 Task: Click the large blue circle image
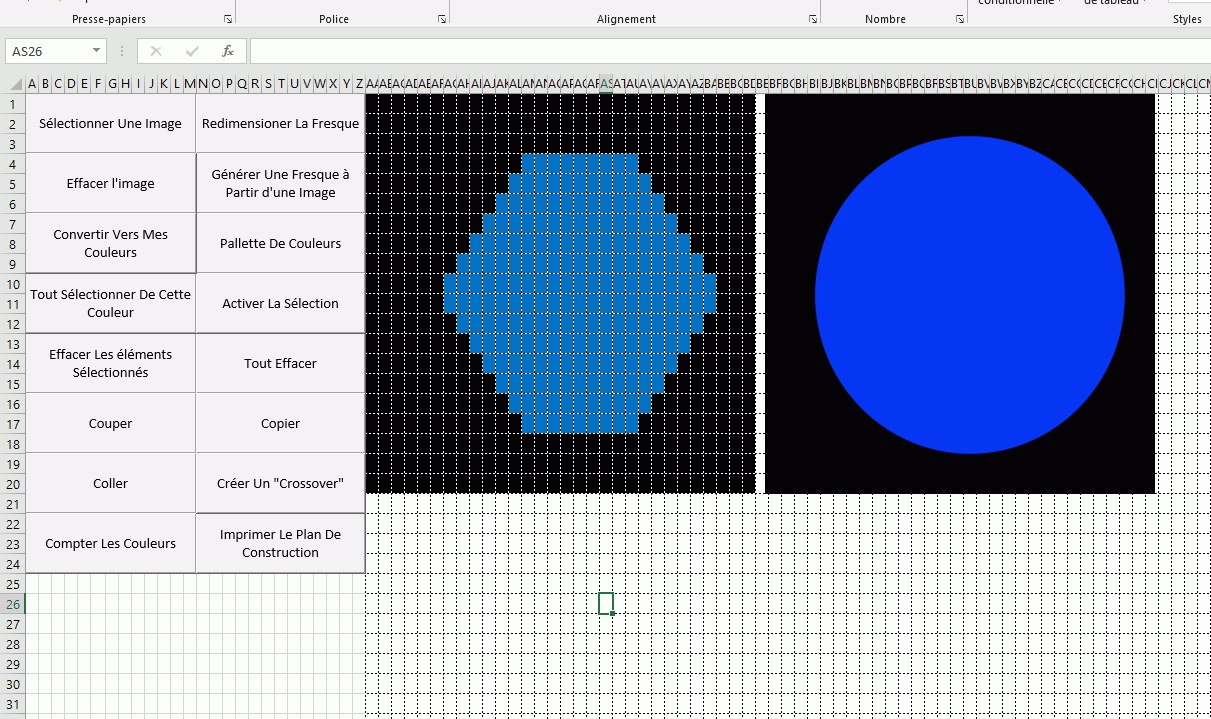pyautogui.click(x=969, y=295)
